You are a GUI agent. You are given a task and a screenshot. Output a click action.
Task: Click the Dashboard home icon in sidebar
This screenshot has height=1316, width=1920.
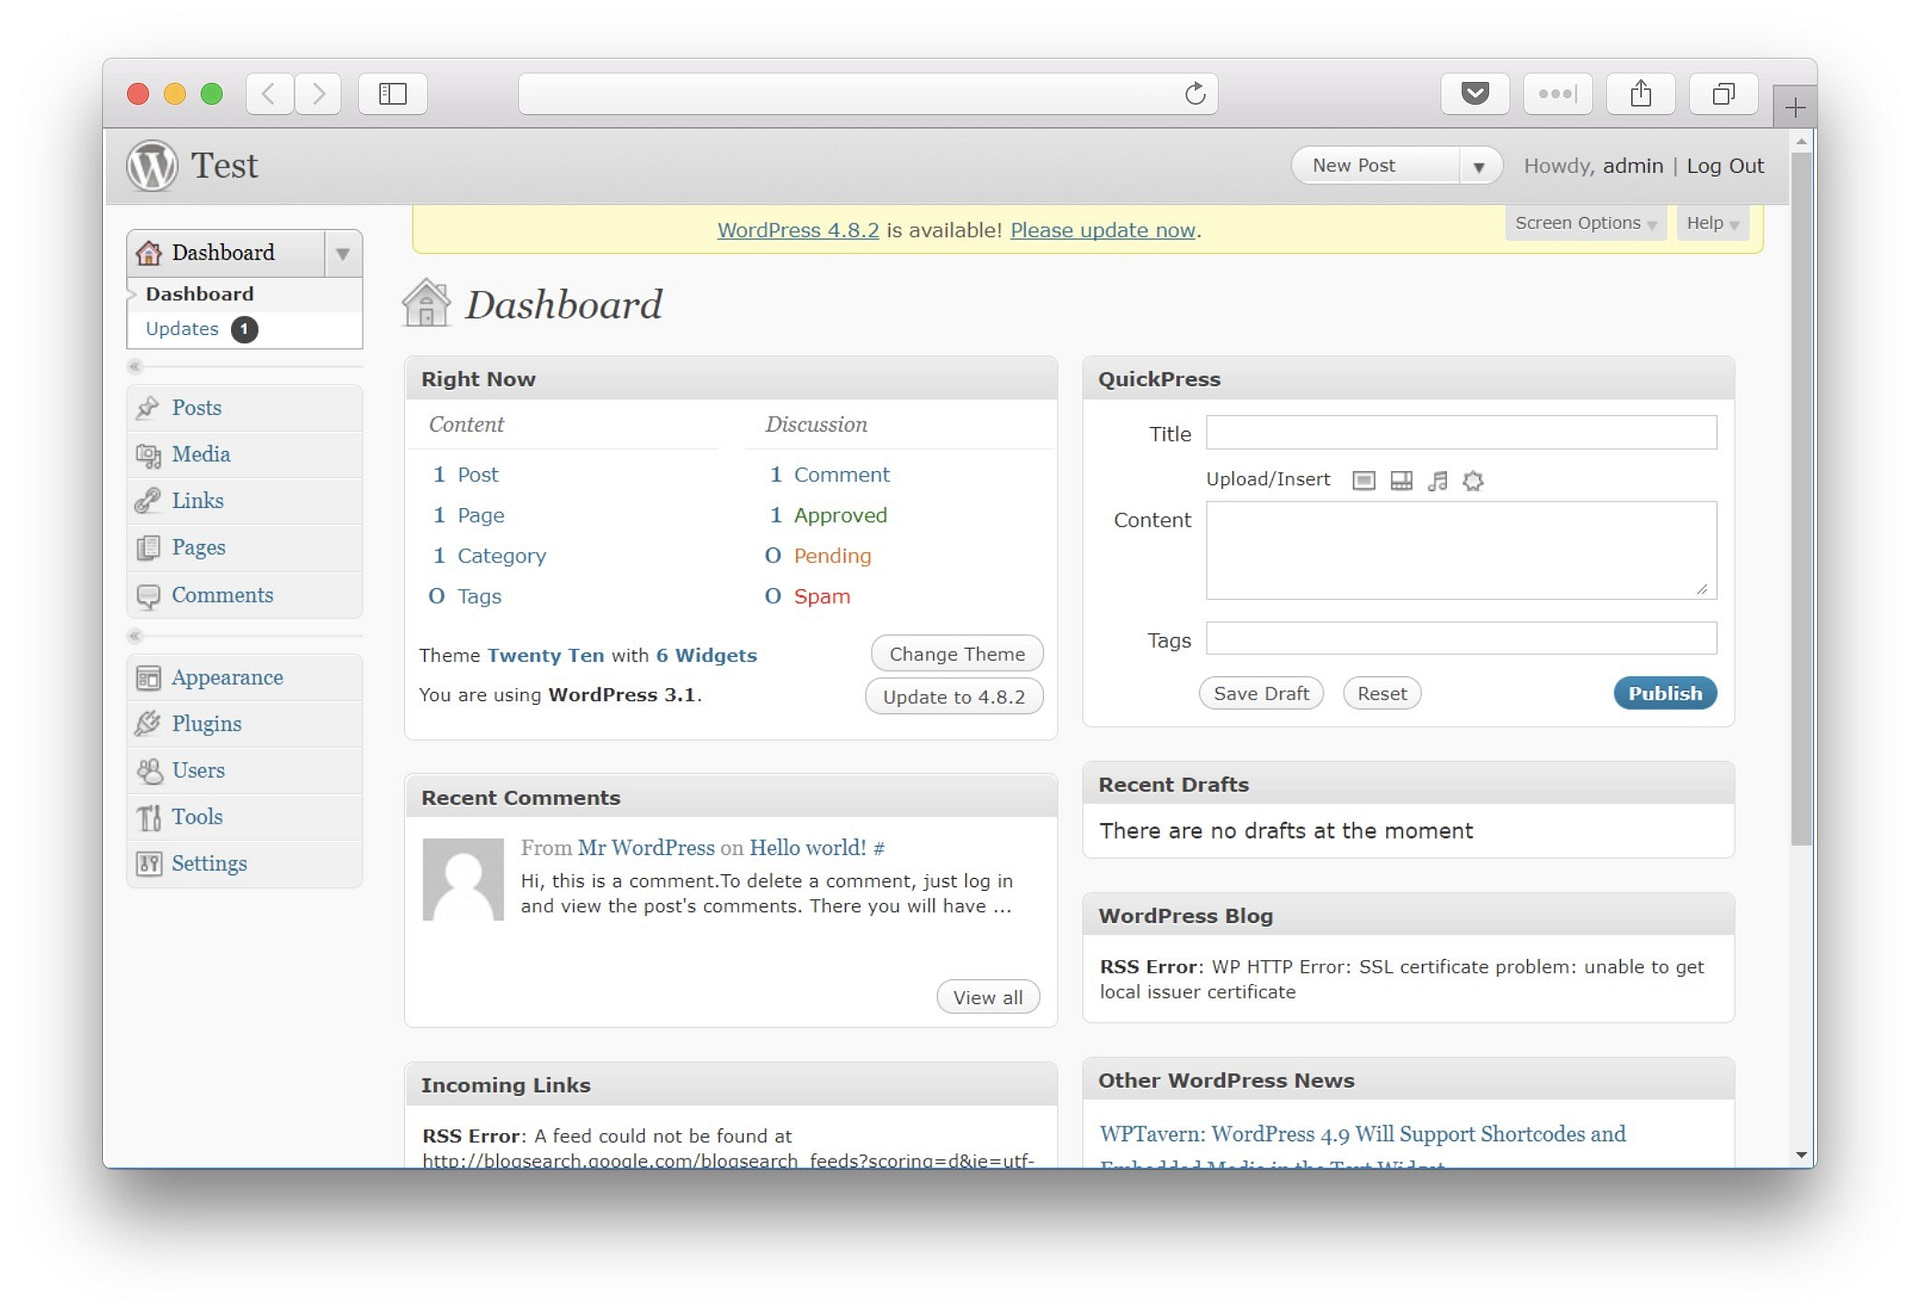click(149, 252)
